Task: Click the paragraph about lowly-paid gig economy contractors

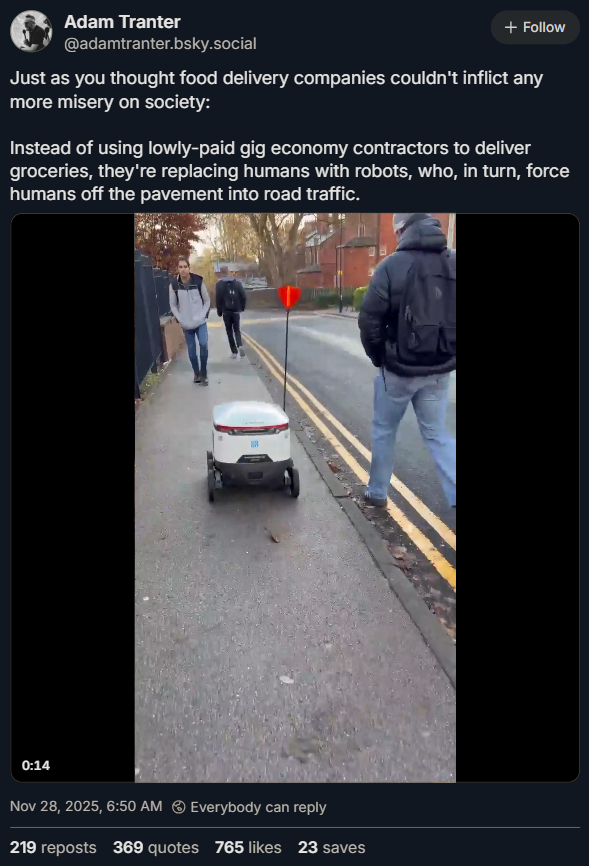Action: 290,171
